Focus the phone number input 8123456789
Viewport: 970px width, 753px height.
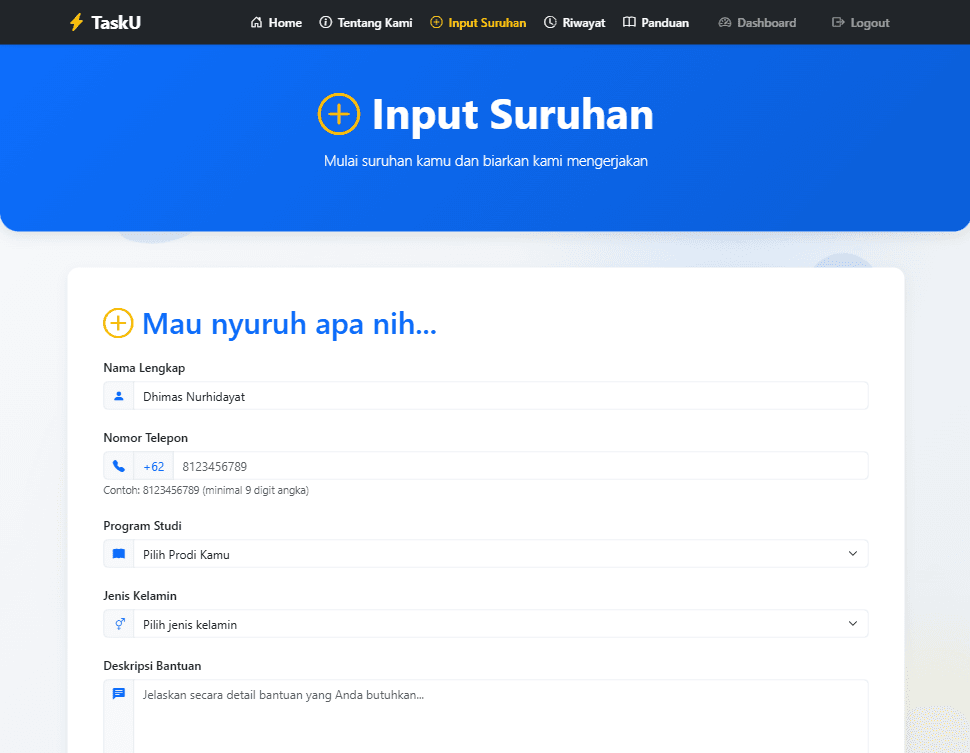pos(520,466)
